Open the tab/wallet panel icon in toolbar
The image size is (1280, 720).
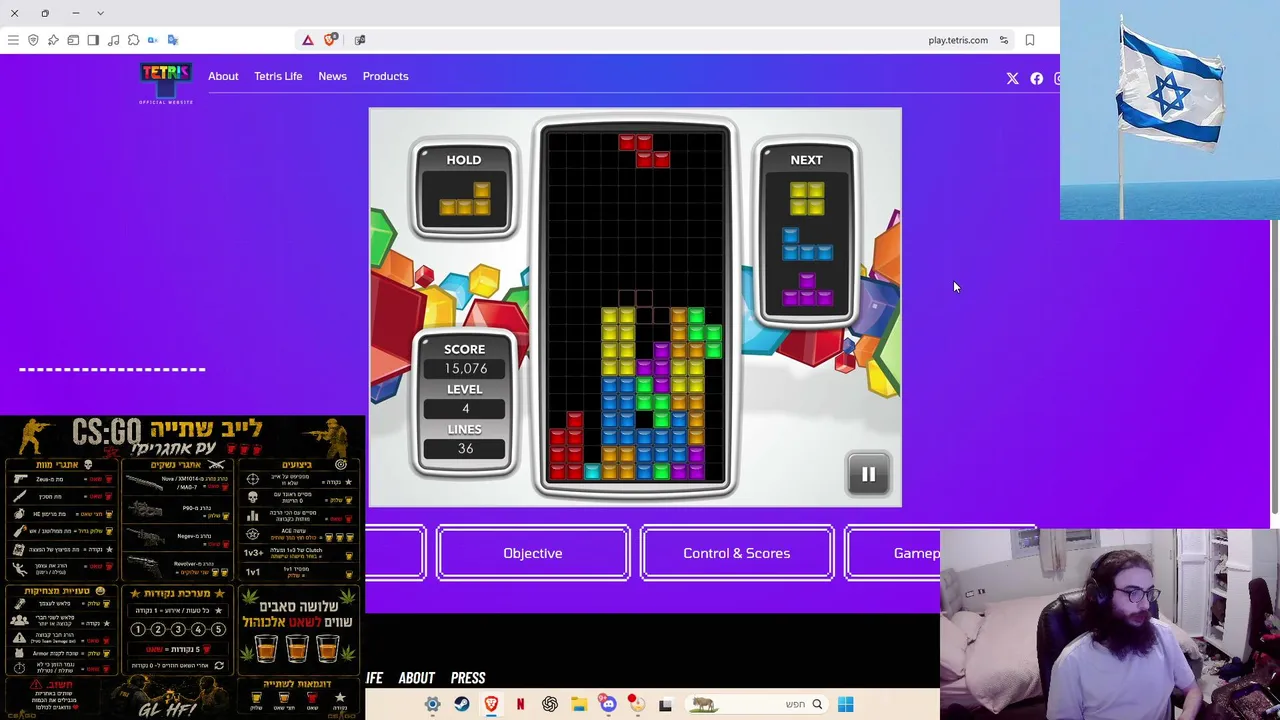click(x=73, y=40)
